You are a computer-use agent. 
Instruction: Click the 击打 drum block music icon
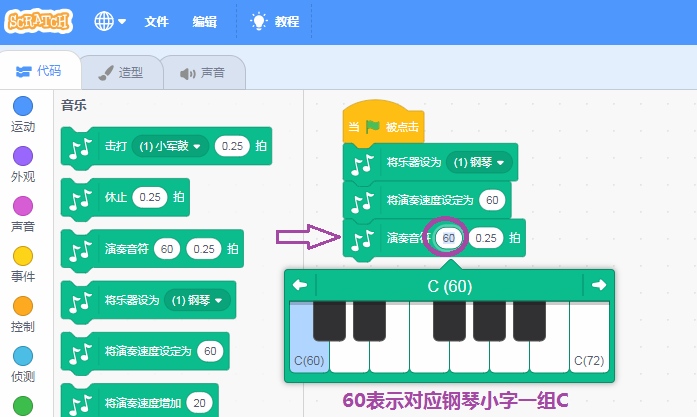click(x=80, y=148)
